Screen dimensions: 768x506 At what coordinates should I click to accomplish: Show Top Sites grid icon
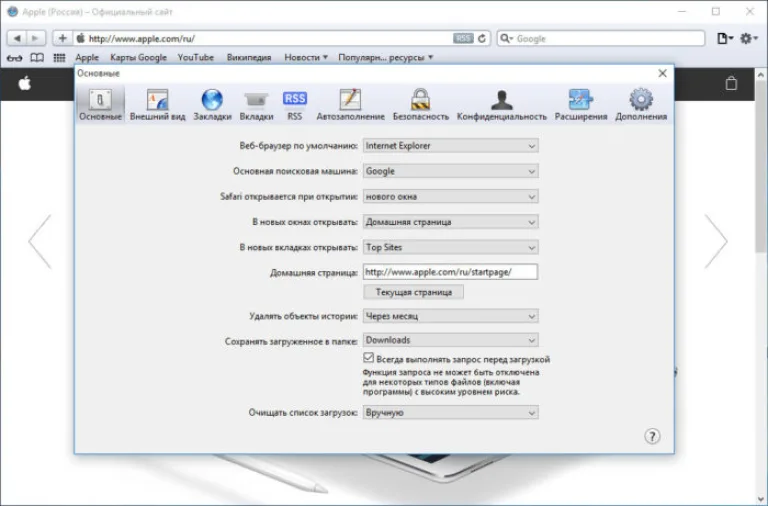pyautogui.click(x=59, y=58)
